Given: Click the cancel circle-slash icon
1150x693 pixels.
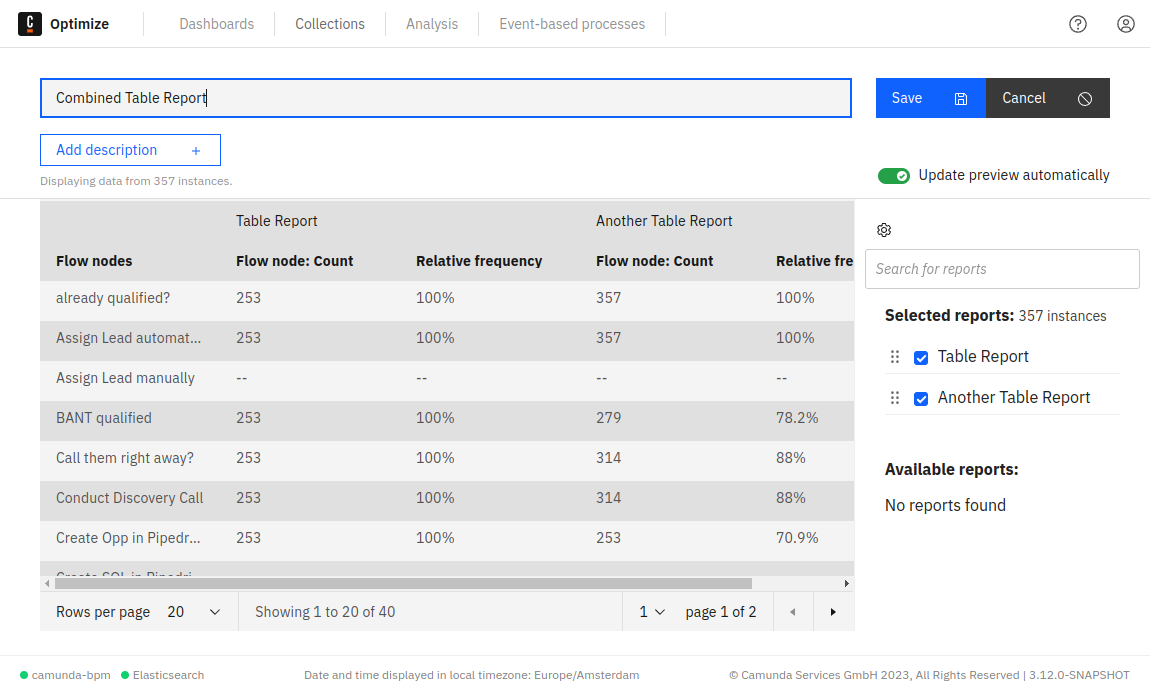Looking at the screenshot, I should pos(1085,98).
